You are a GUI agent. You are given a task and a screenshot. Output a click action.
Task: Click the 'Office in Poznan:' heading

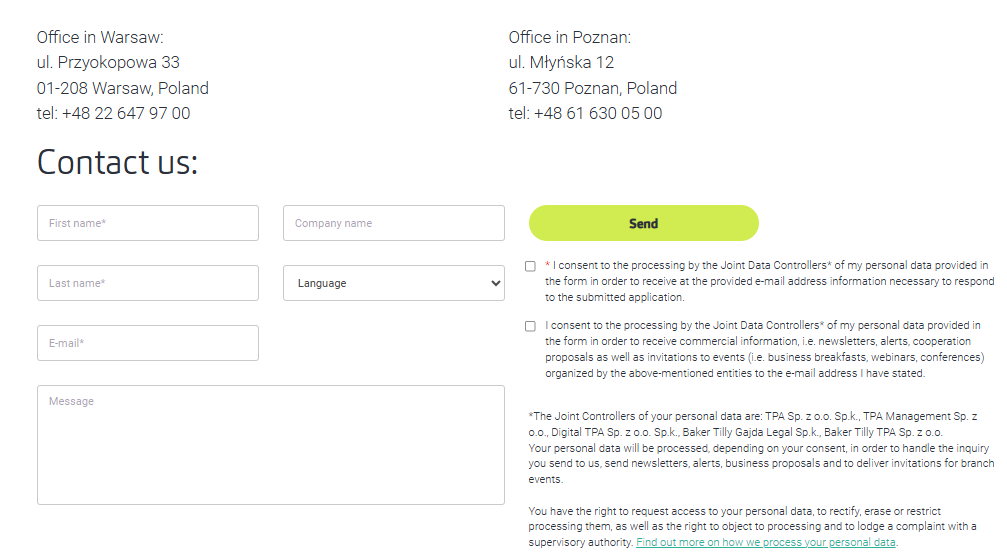pos(570,37)
